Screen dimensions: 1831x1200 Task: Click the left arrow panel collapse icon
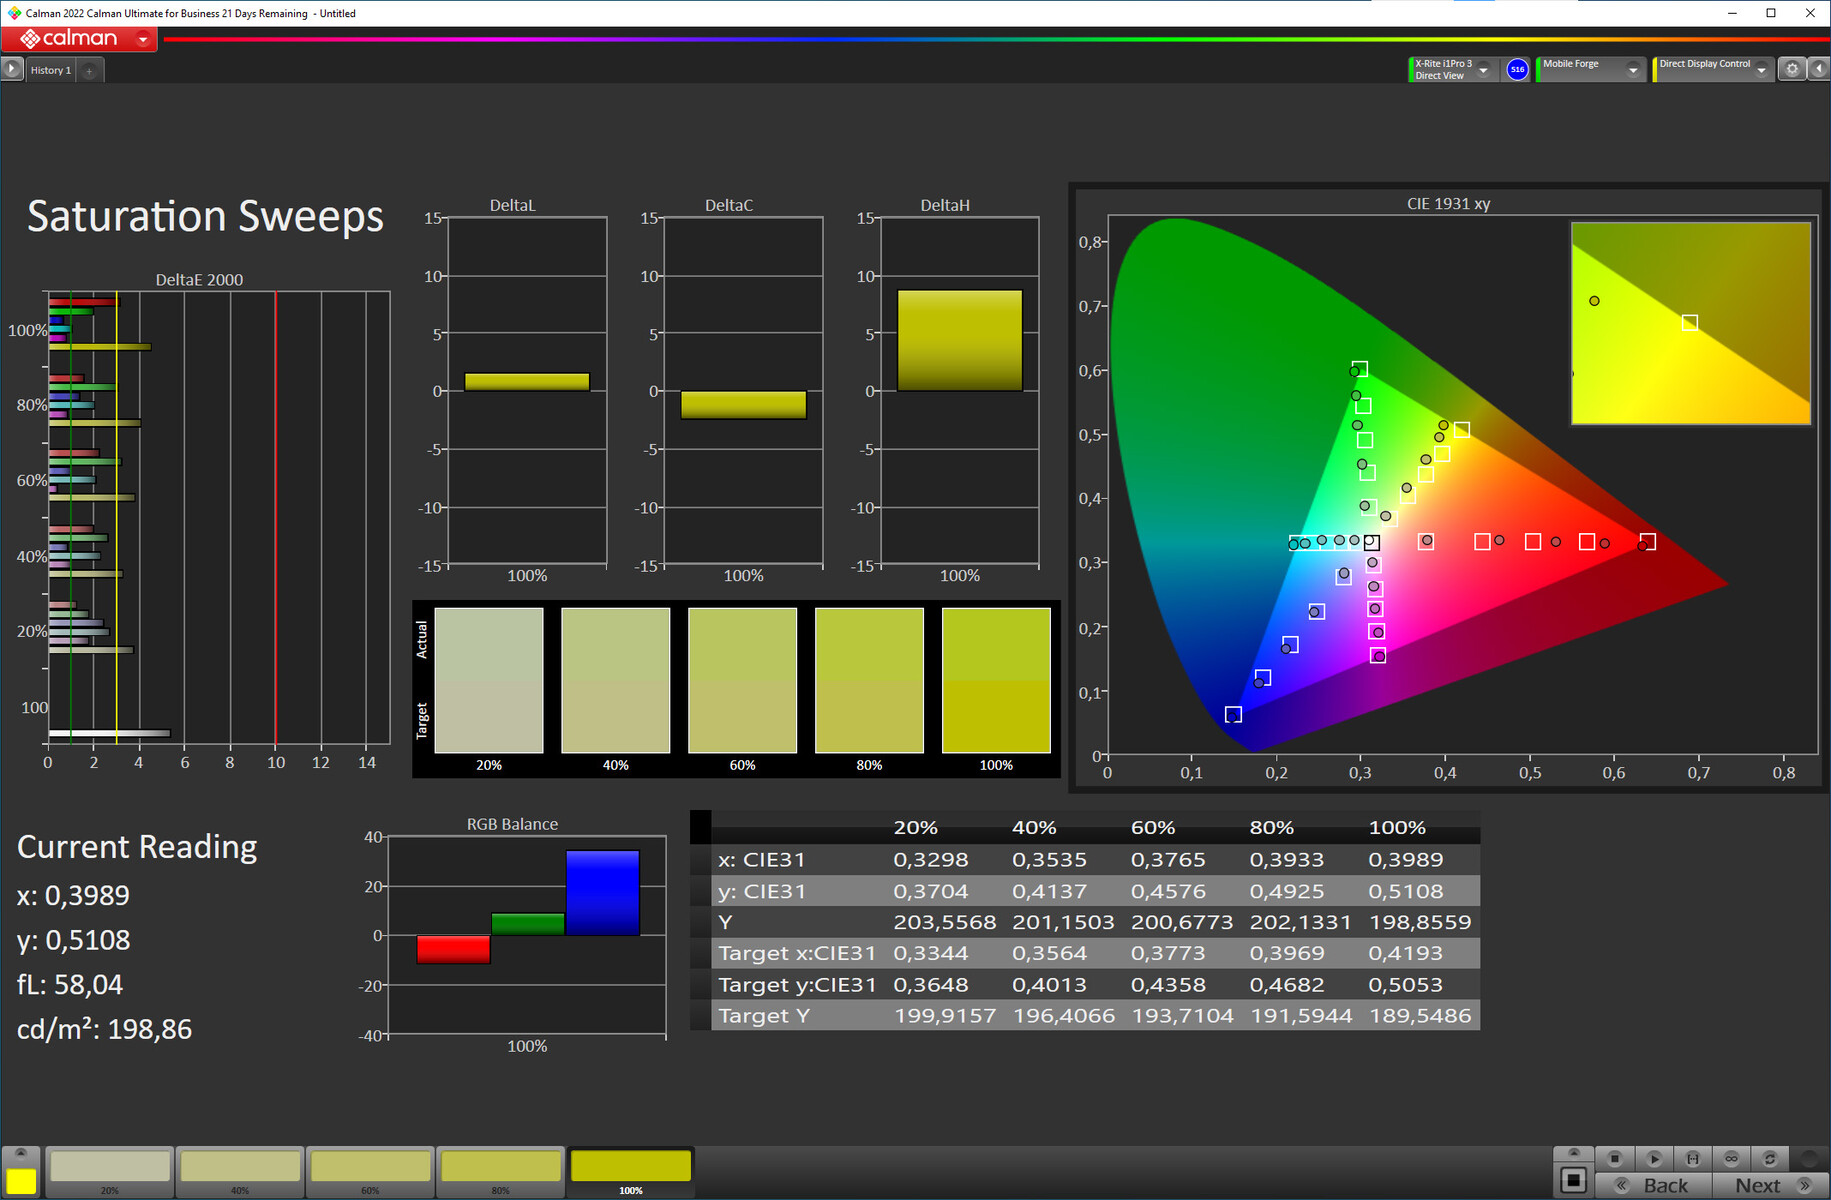(x=1819, y=69)
